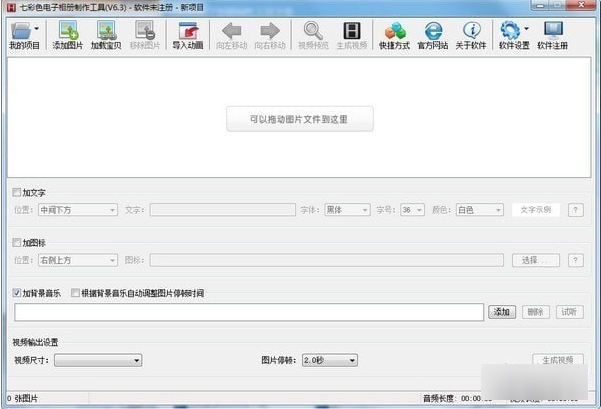Viewport: 601px width, 409px height.
Task: Toggle 根据背景音乐自动调整图片停留时间 checkbox
Action: click(x=76, y=293)
